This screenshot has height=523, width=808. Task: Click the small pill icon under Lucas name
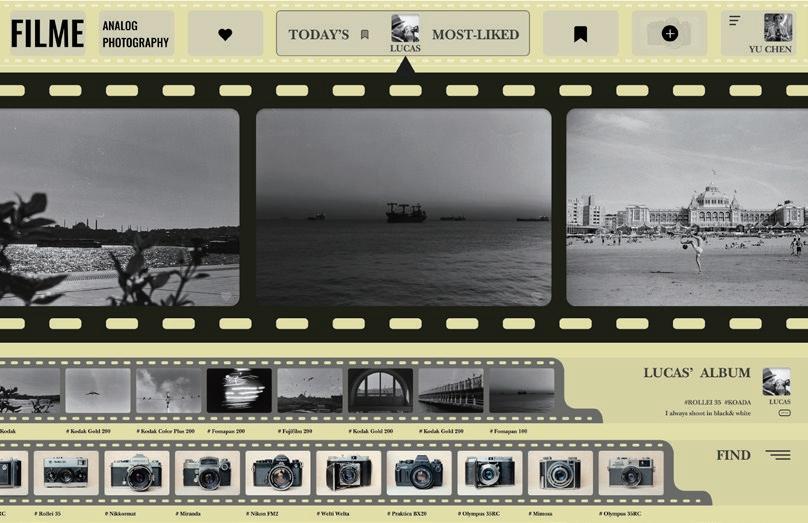[784, 412]
